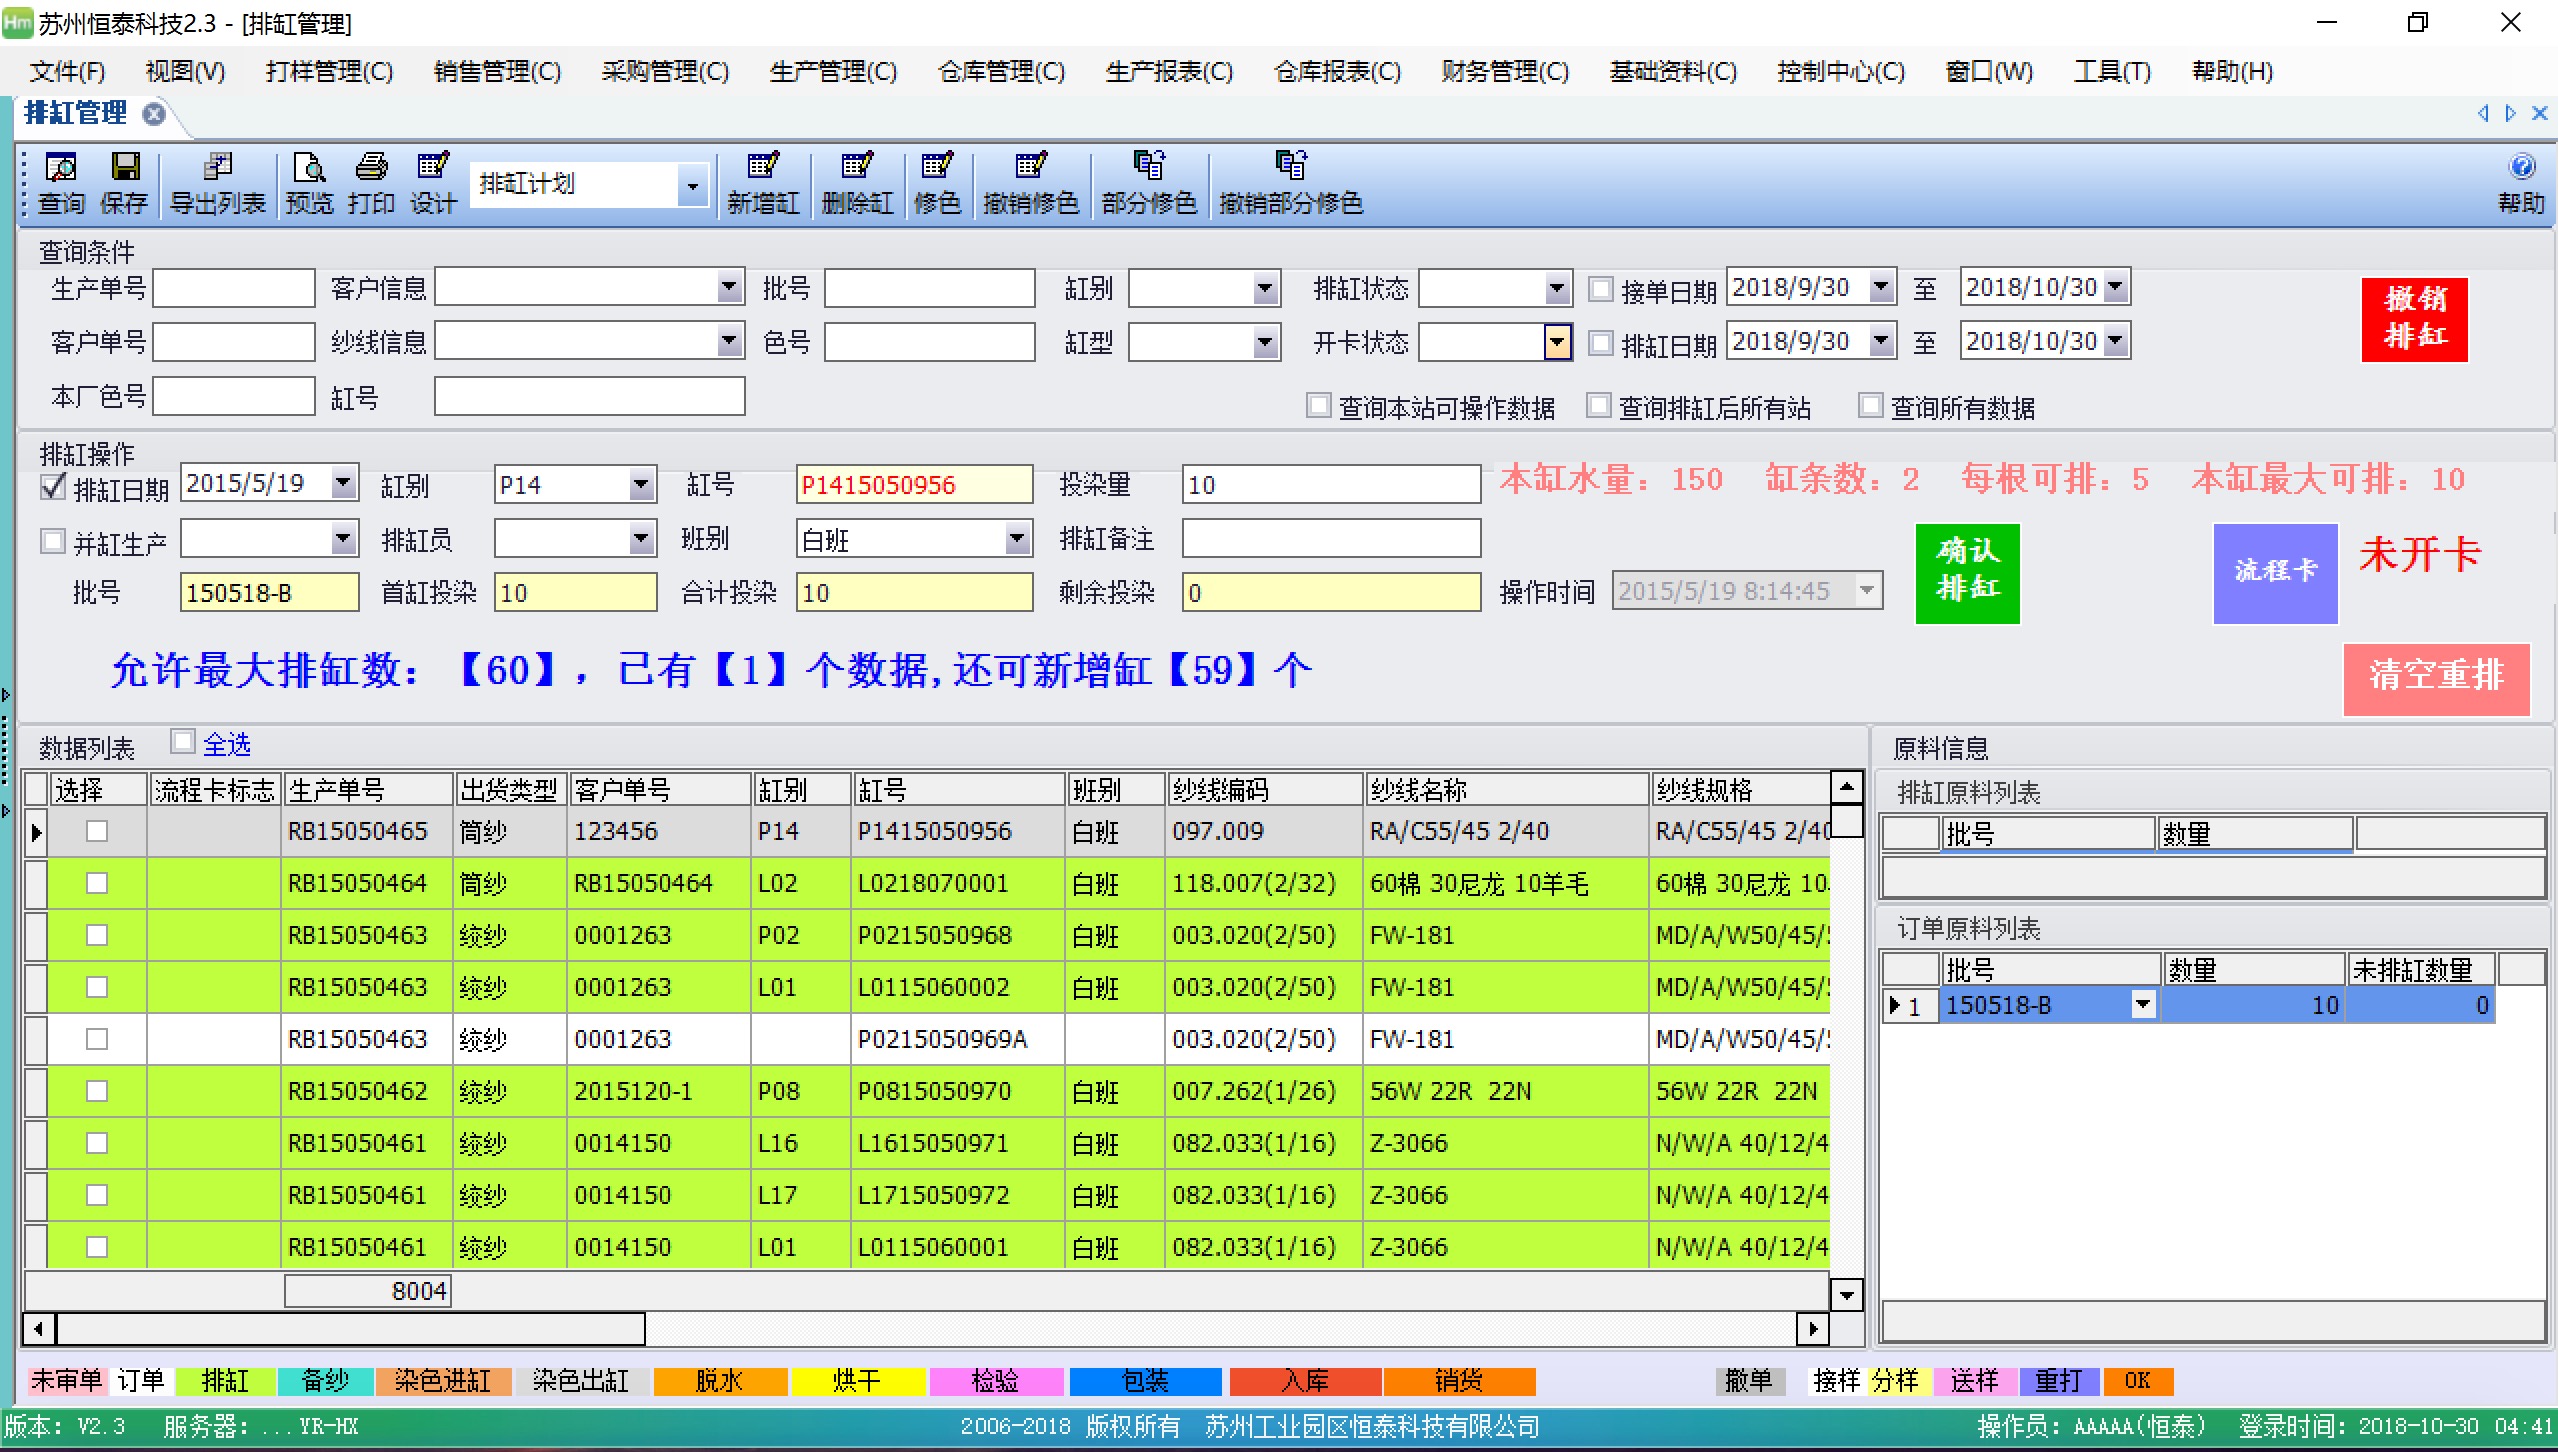Open the 生产管理 menu
Screen dimensions: 2558x1452
coord(833,71)
